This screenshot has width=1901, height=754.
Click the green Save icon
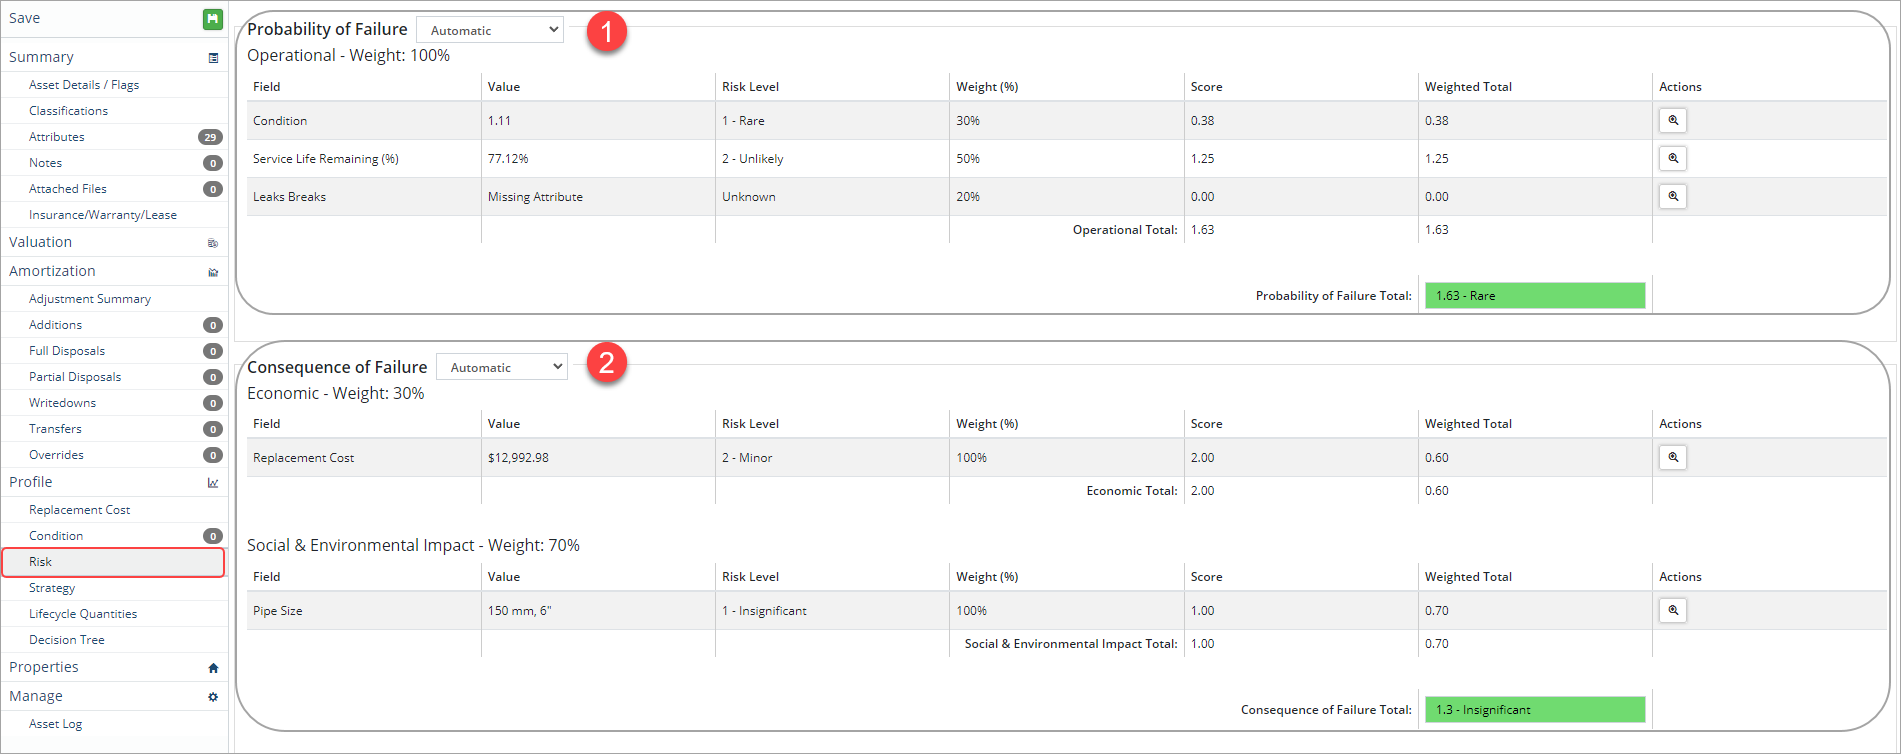(x=212, y=19)
